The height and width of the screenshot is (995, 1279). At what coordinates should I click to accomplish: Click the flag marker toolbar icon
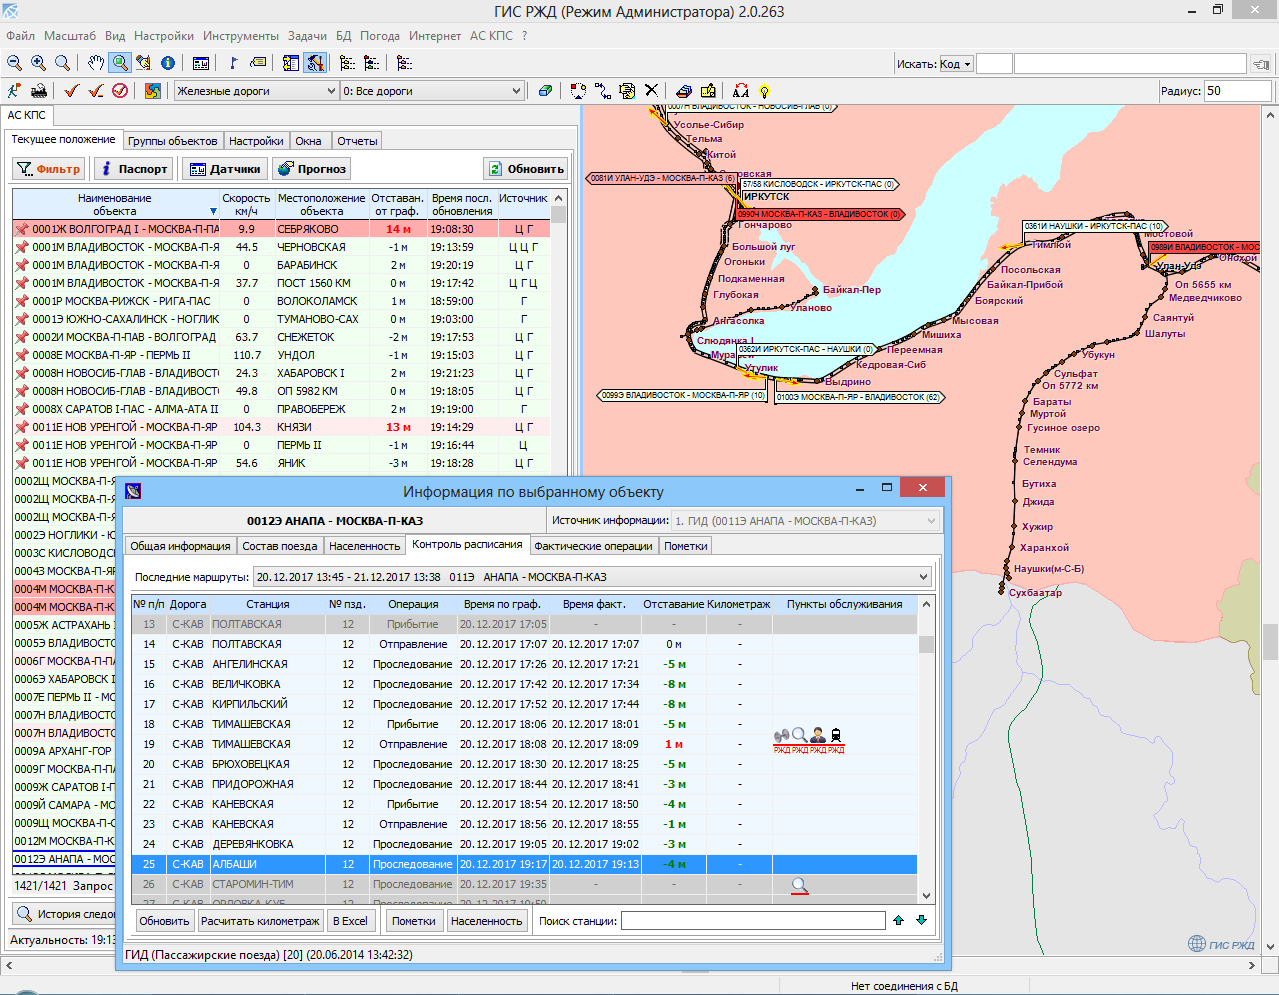tap(233, 63)
